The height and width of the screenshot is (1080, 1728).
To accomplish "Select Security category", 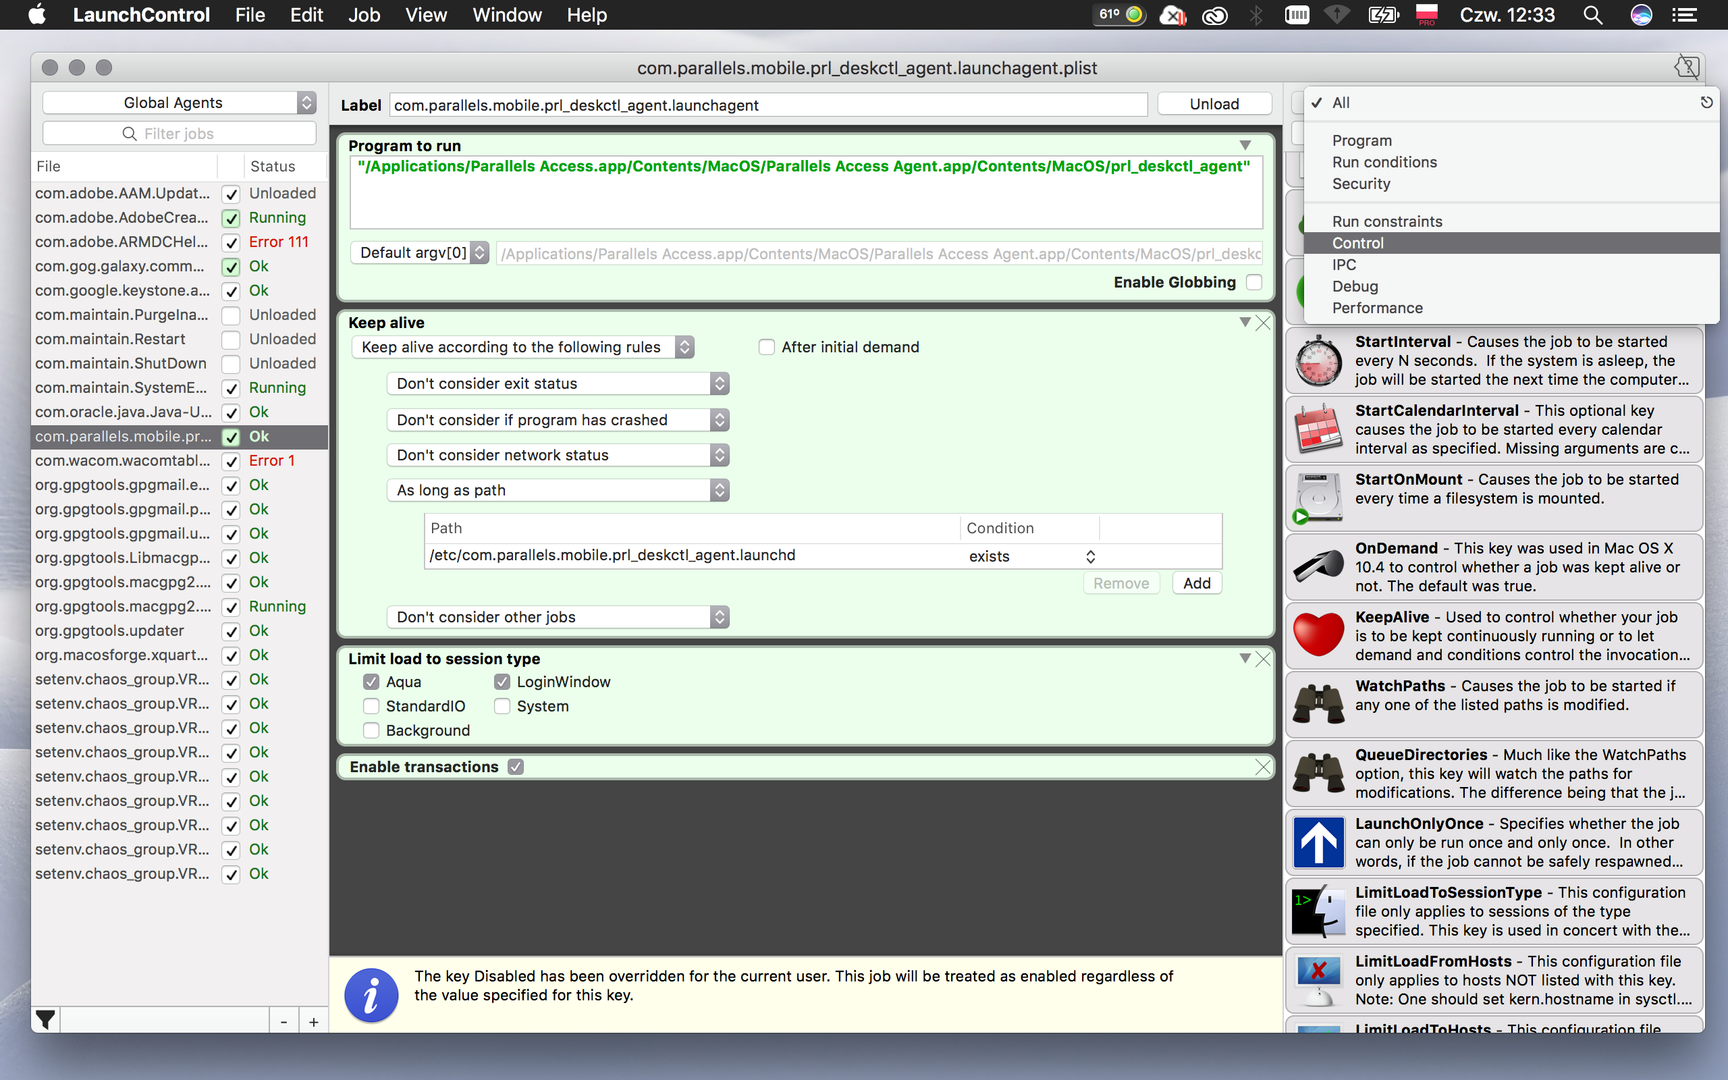I will pyautogui.click(x=1511, y=184).
